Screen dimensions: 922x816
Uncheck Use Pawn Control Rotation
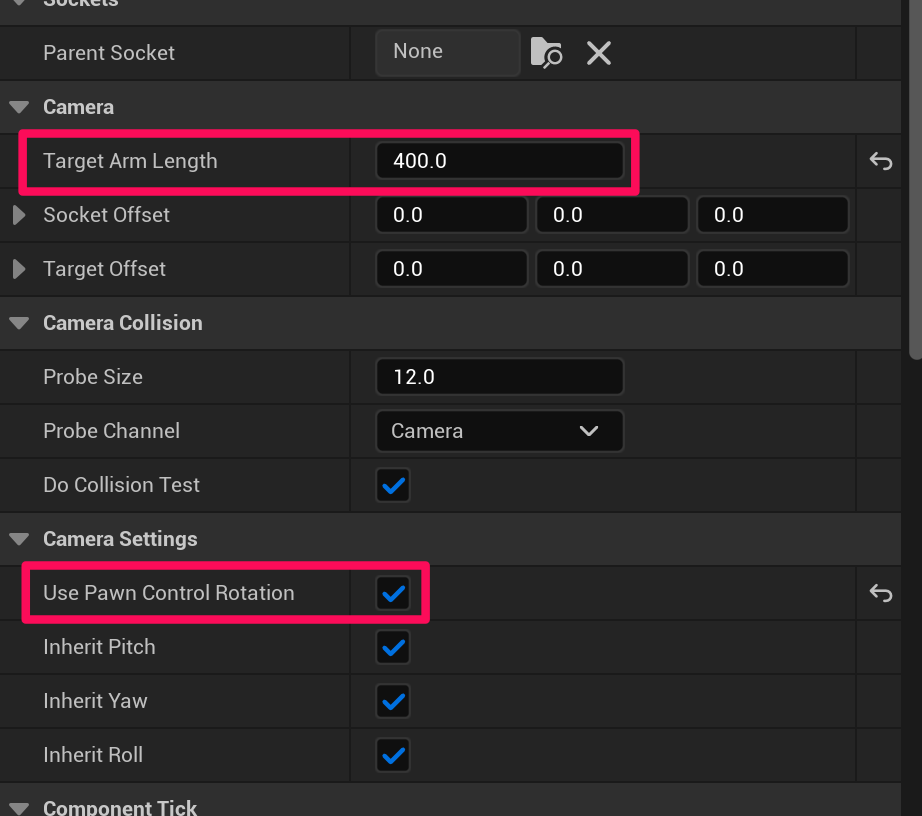(393, 593)
